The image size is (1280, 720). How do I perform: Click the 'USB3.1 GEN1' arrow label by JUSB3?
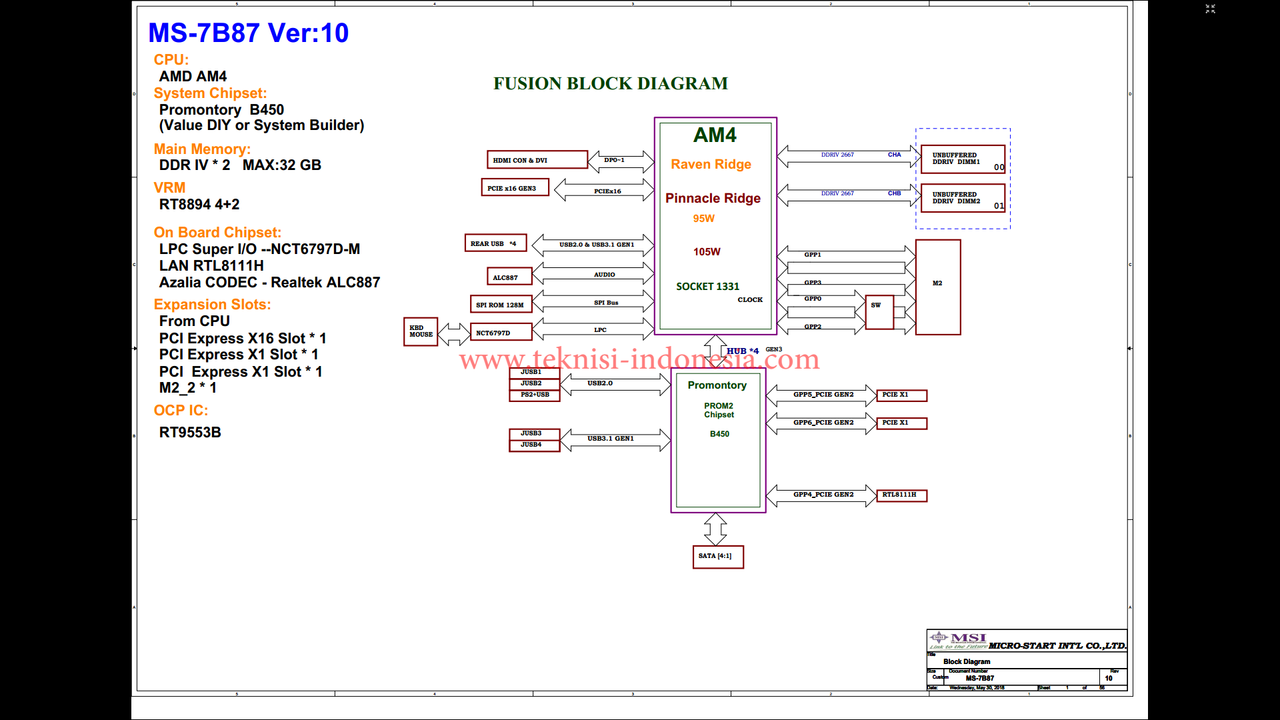click(612, 438)
